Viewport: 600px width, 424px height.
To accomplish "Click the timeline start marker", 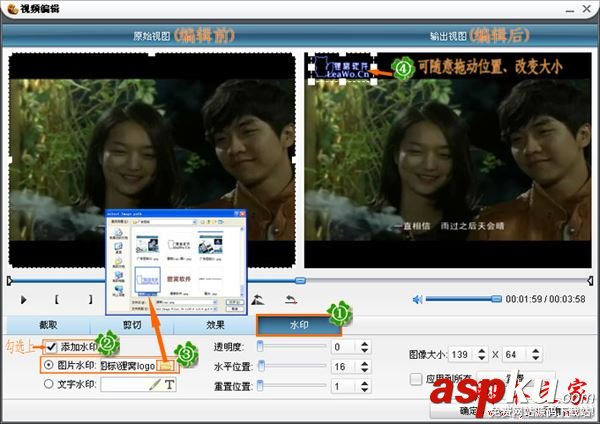I will tap(10, 281).
